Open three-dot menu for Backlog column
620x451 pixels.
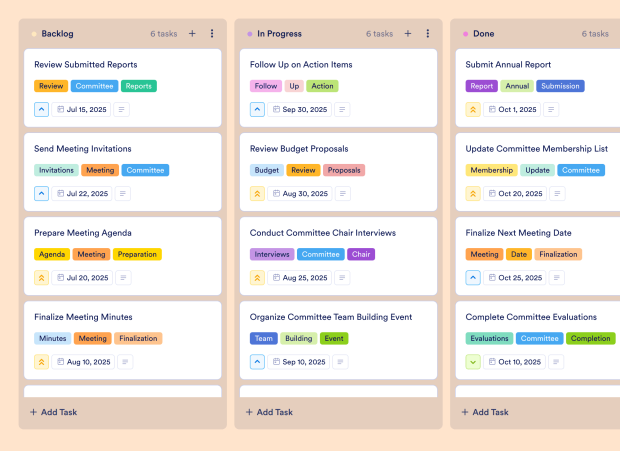point(212,34)
